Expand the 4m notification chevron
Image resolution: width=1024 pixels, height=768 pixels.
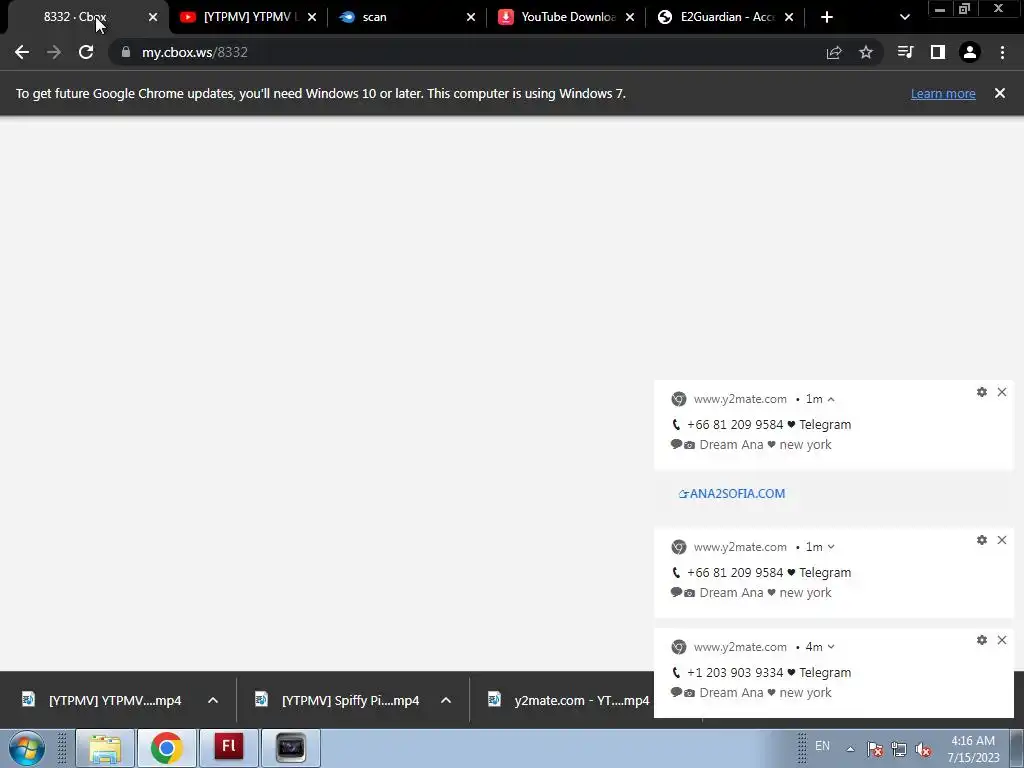[x=831, y=647]
